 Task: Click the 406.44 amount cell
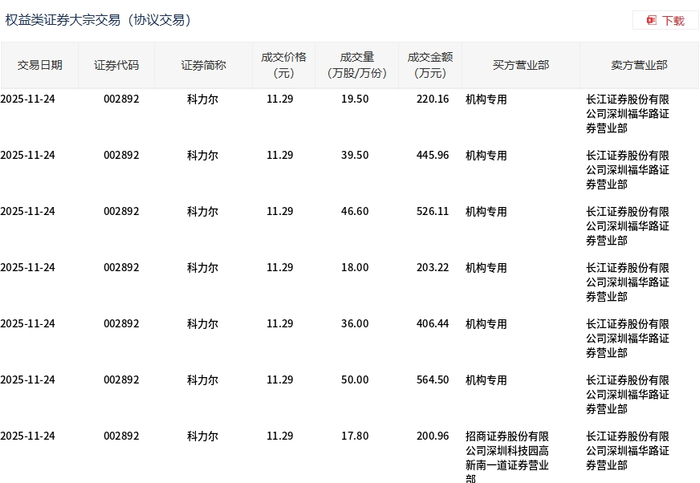[432, 324]
